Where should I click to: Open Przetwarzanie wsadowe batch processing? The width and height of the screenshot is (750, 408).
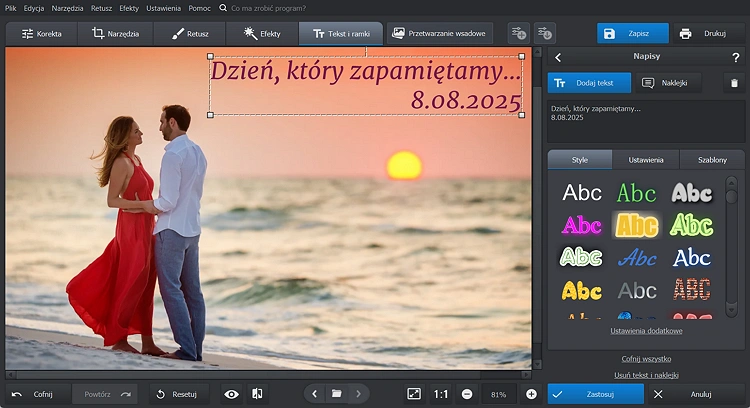click(x=440, y=33)
